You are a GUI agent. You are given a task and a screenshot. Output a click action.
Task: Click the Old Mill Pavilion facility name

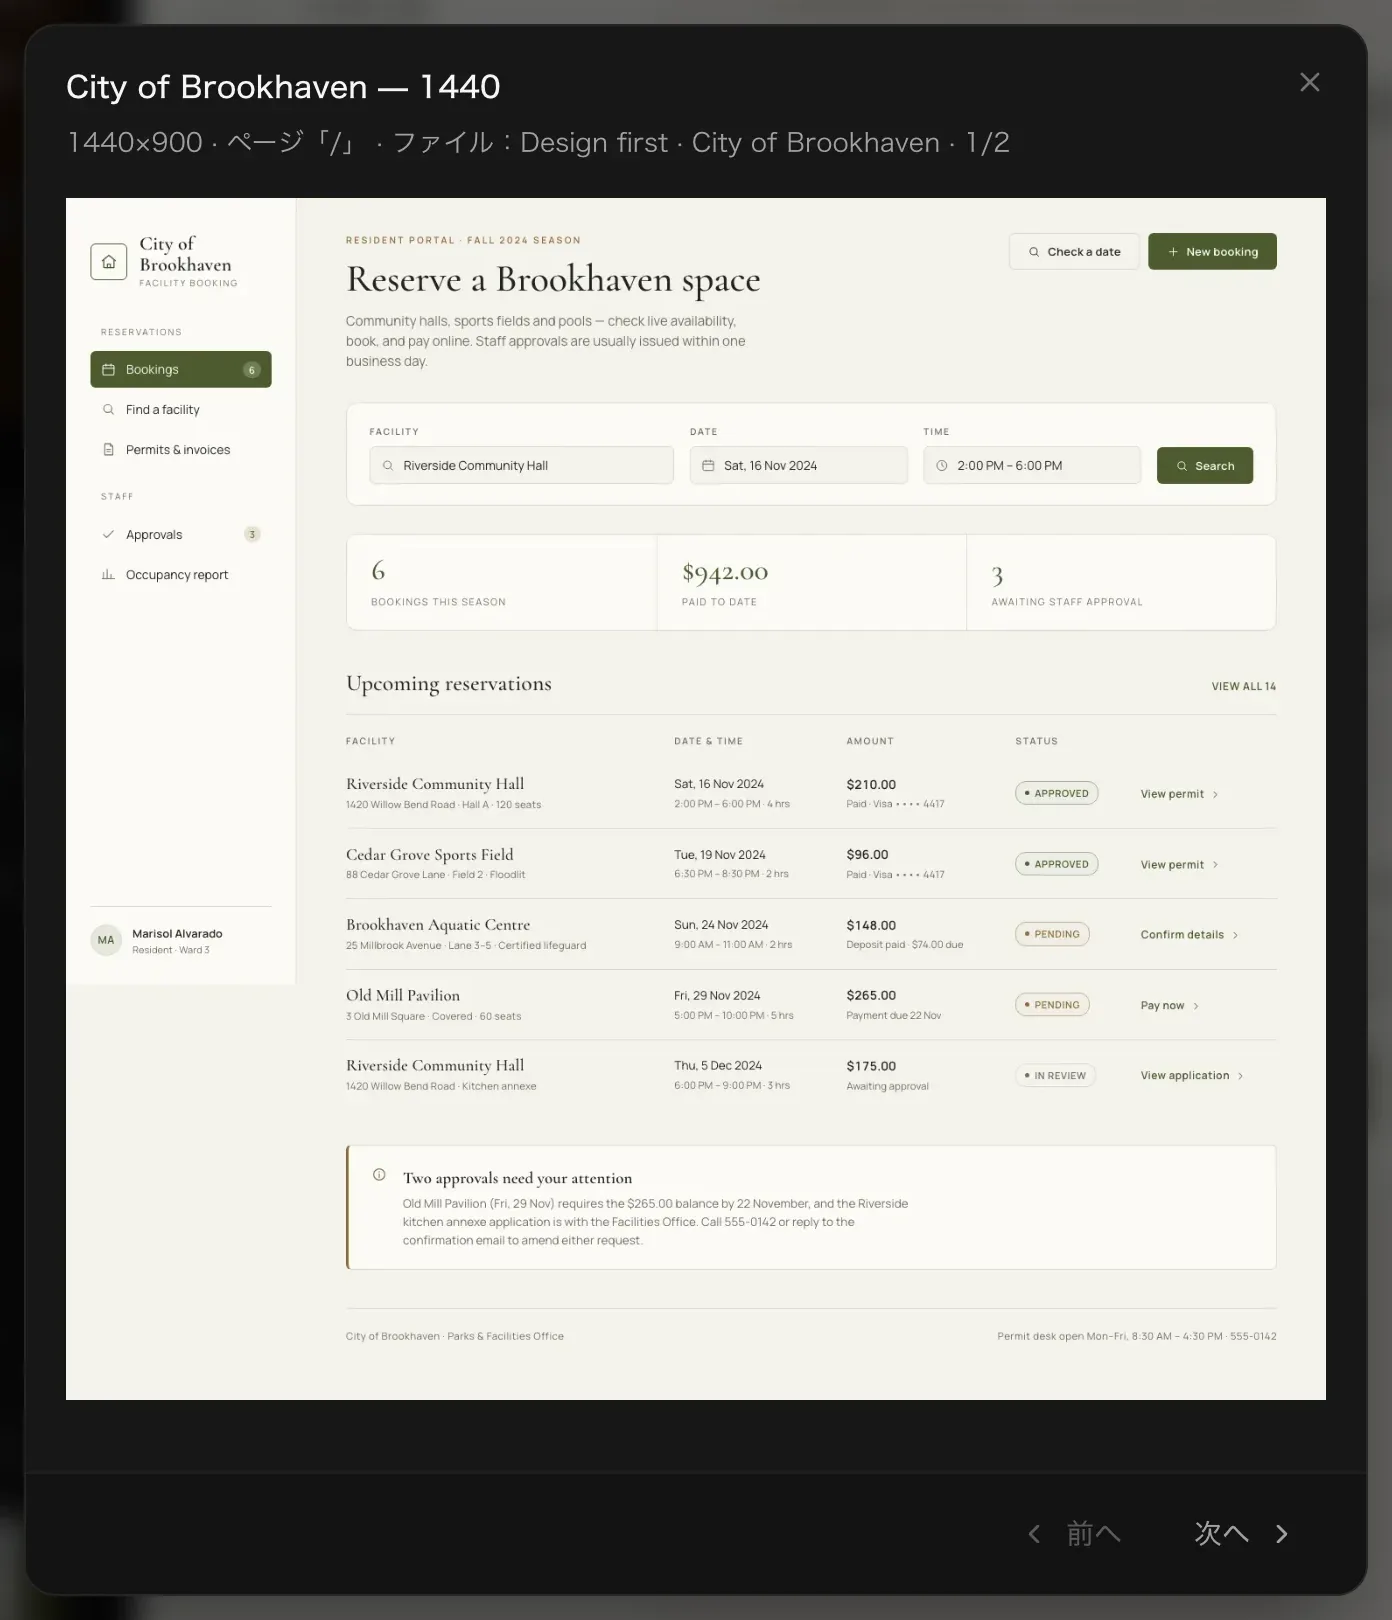403,996
